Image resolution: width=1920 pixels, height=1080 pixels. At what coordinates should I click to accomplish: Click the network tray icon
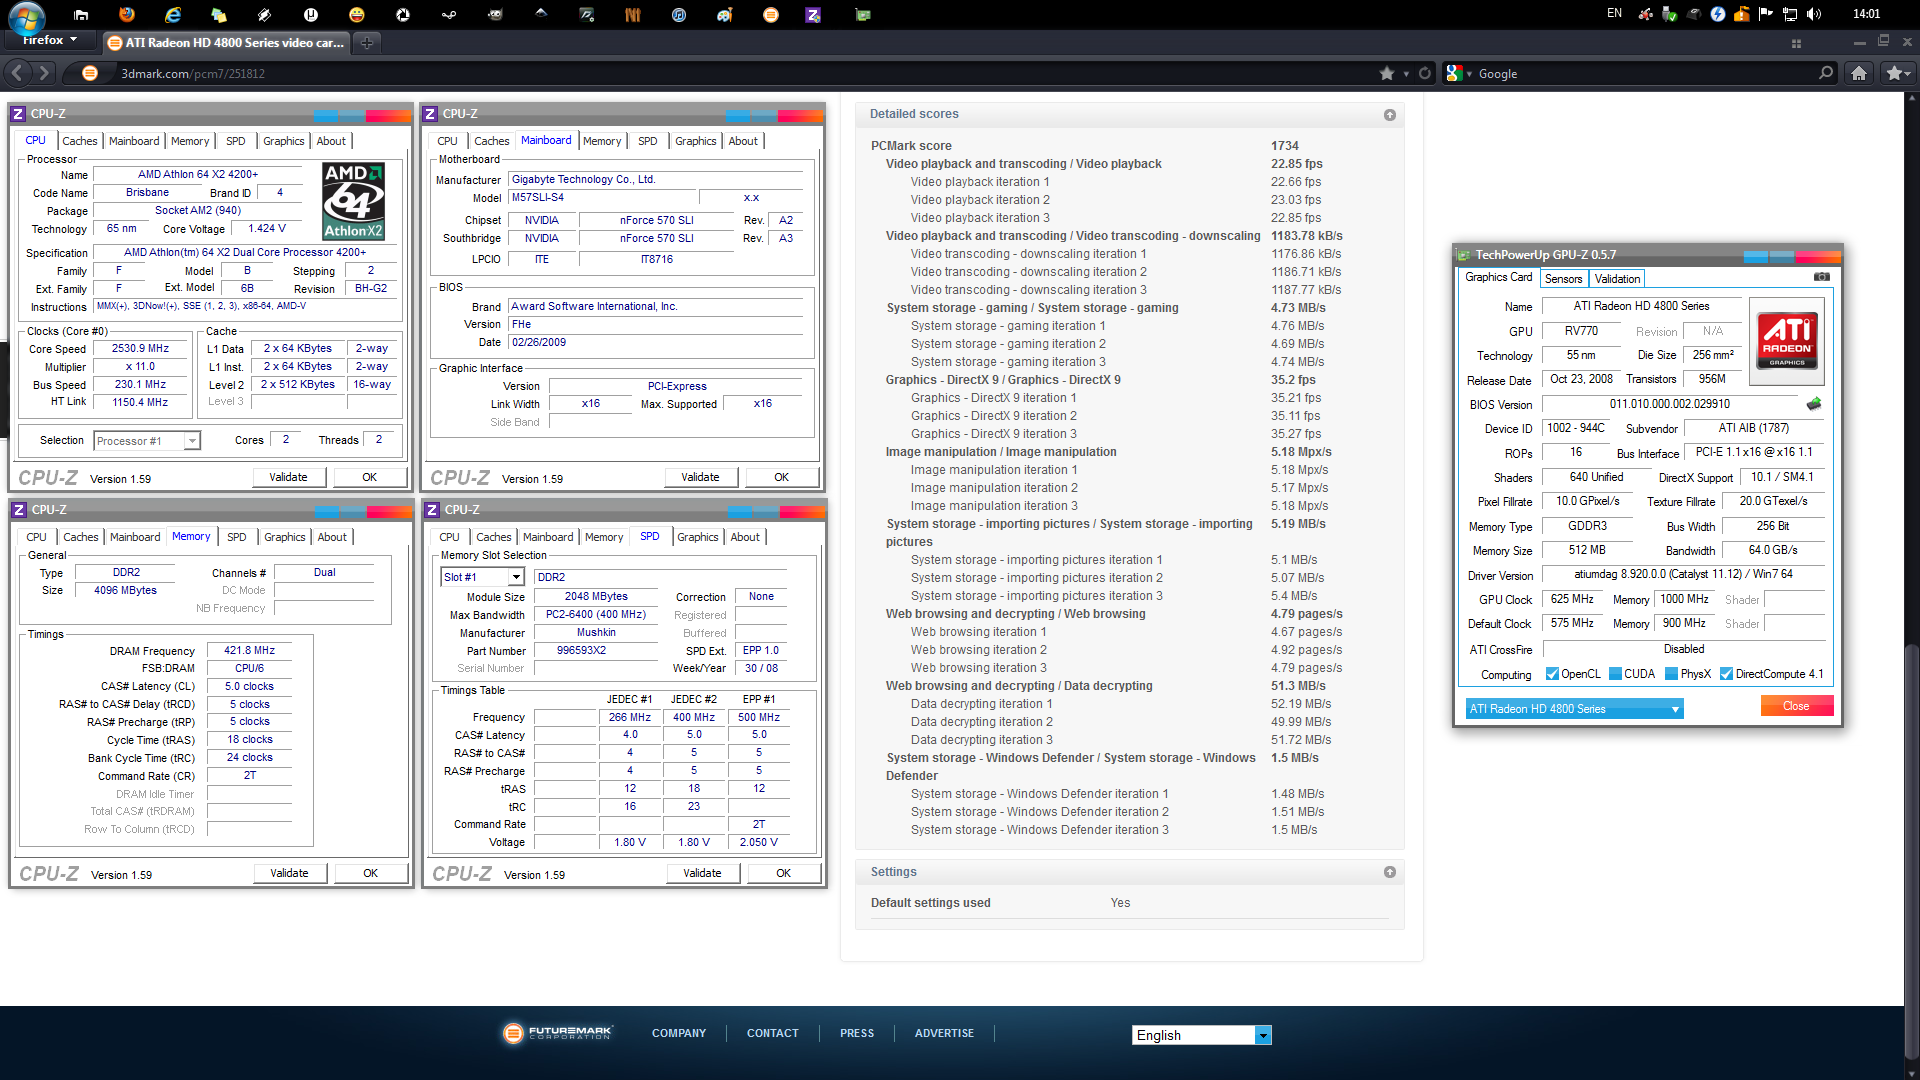1790,14
